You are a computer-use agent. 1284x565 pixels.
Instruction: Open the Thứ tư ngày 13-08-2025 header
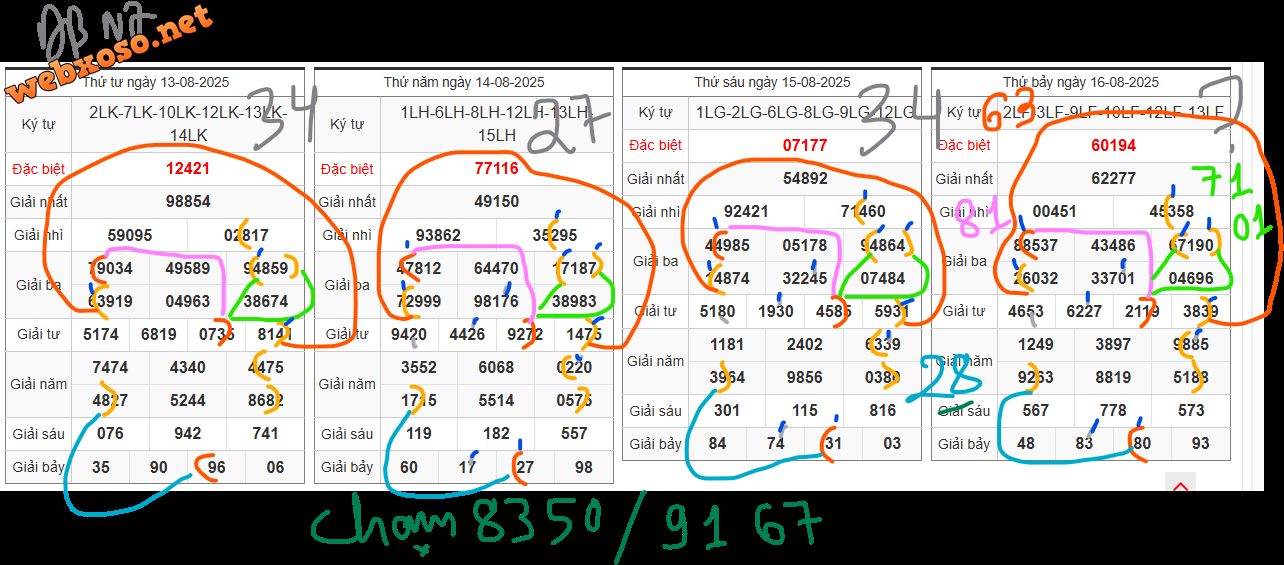point(155,82)
